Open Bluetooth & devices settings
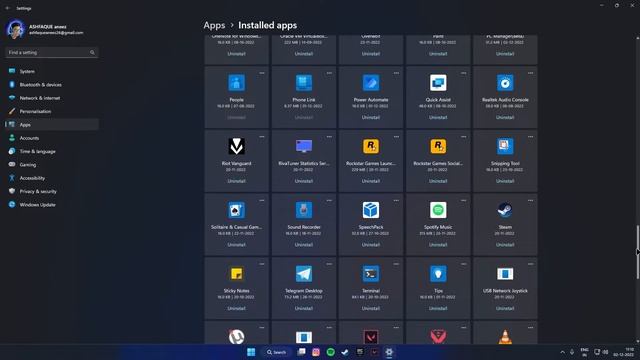This screenshot has width=640, height=360. pos(52,84)
